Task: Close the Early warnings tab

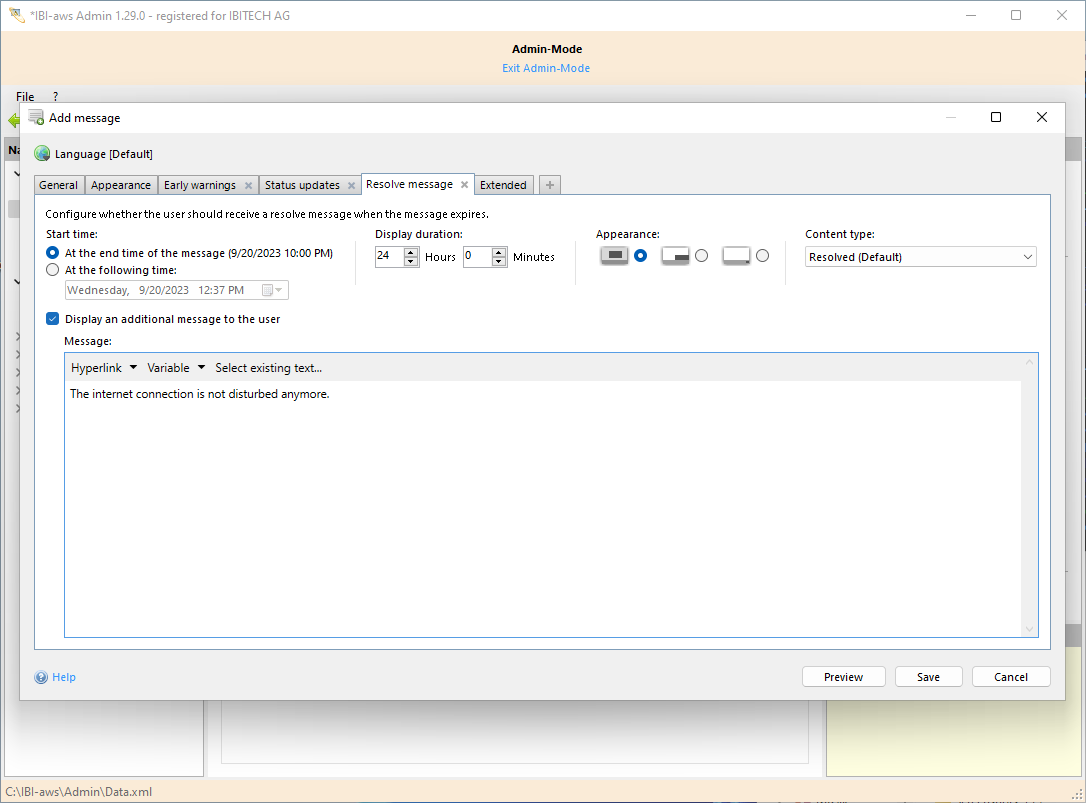Action: tap(248, 185)
